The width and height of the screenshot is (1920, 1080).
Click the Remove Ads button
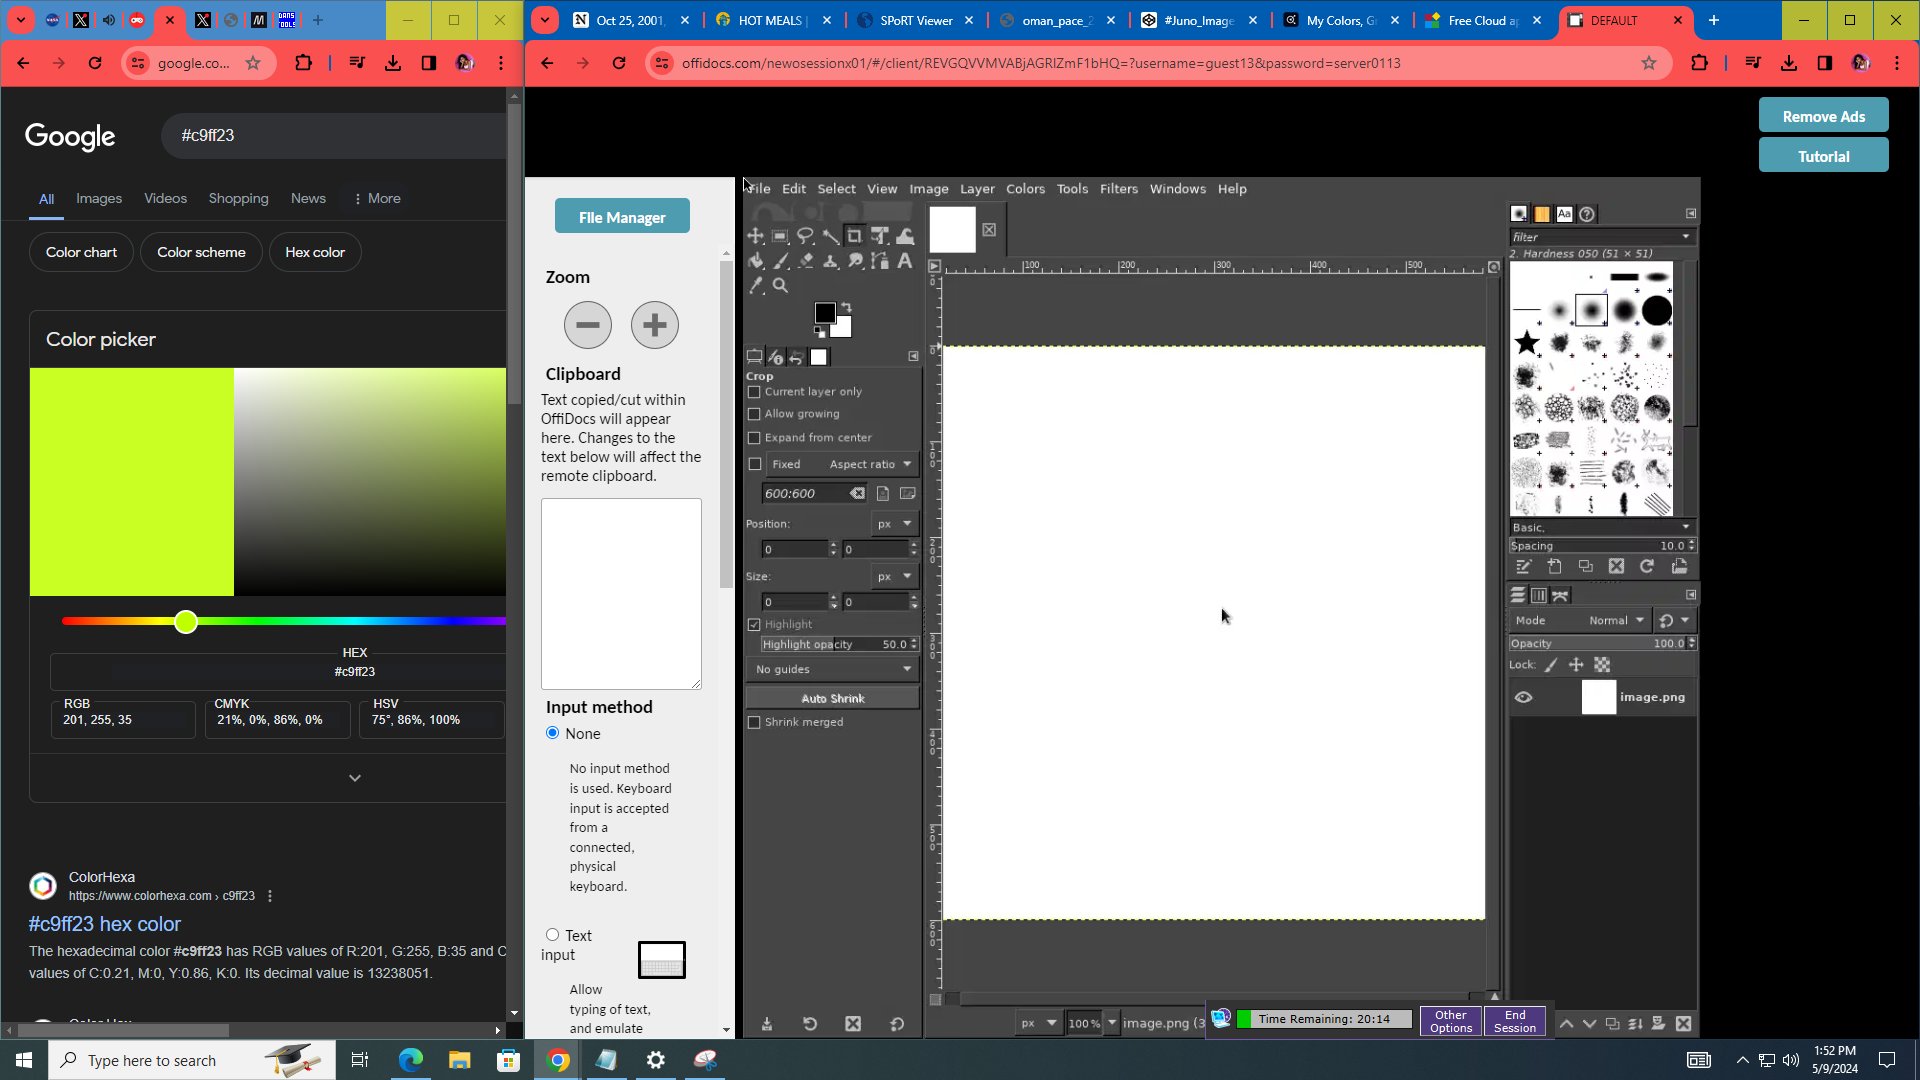pos(1823,116)
